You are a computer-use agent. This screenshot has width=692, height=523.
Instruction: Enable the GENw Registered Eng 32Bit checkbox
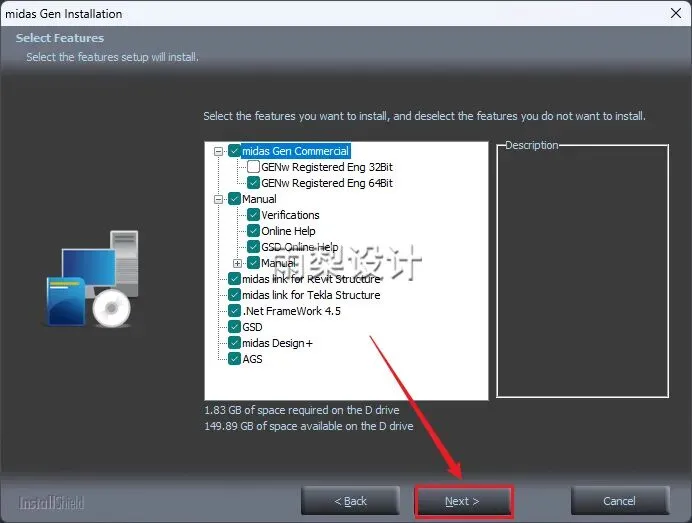[253, 167]
